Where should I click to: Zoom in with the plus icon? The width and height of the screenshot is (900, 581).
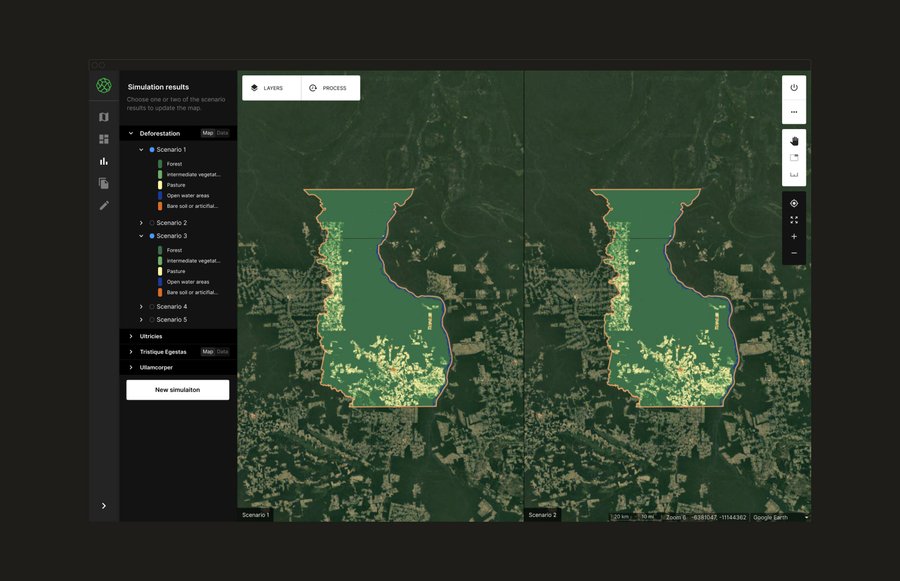coord(794,237)
